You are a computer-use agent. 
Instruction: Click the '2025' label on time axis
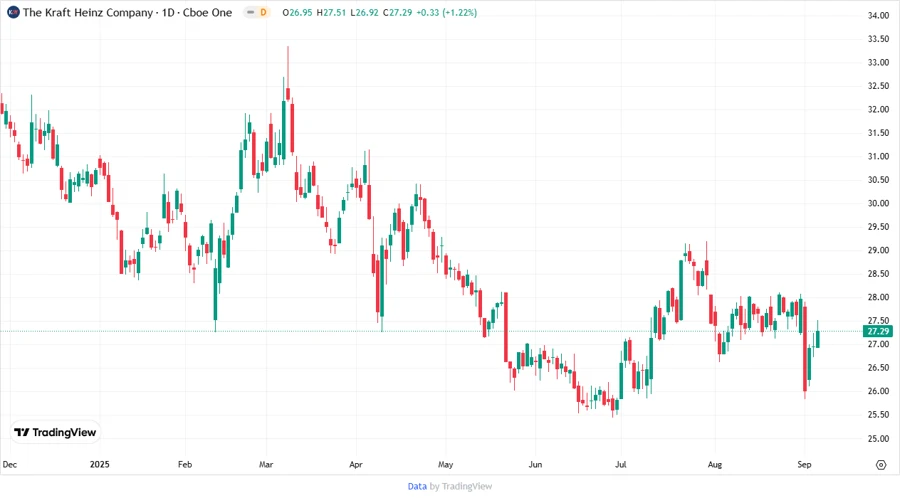coord(99,465)
